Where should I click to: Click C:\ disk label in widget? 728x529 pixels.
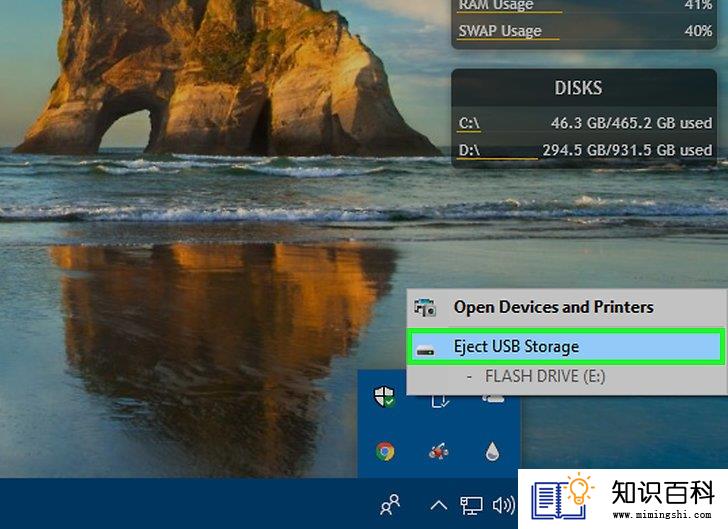click(469, 123)
